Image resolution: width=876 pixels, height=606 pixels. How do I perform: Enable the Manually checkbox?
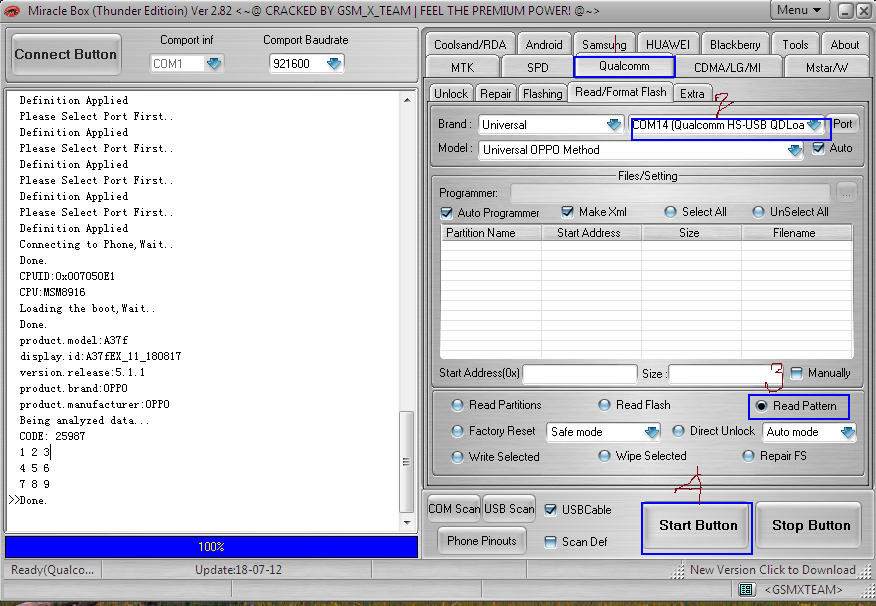pos(797,373)
